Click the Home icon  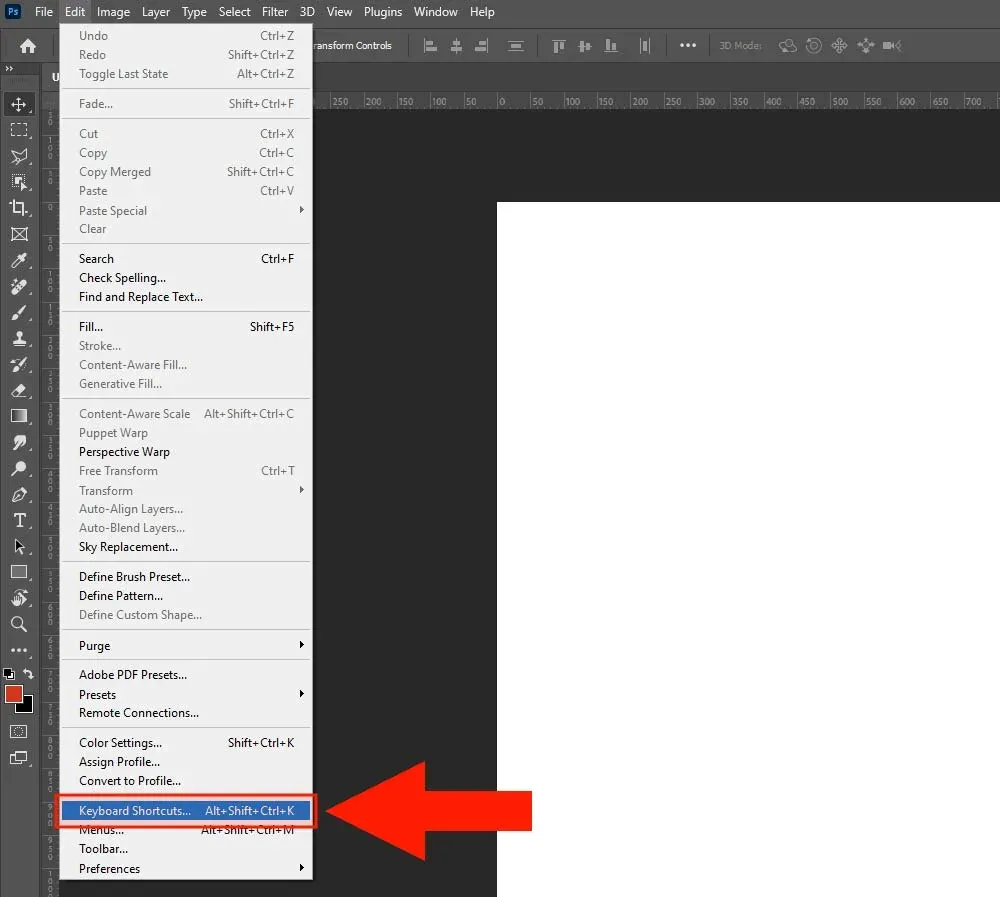pos(27,46)
